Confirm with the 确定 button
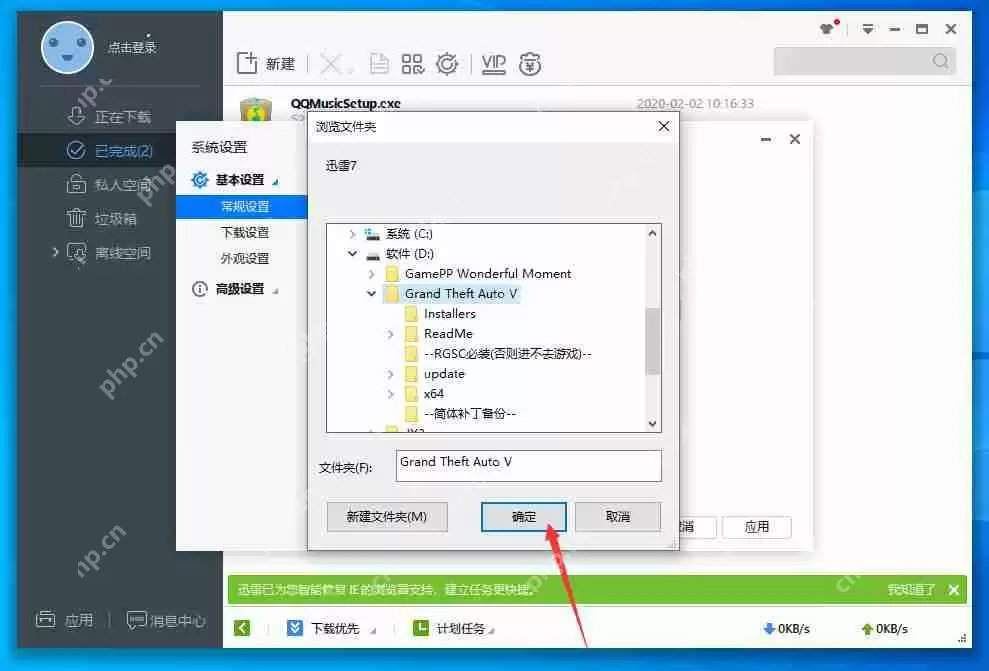Screen dimensions: 989x671 (524, 517)
